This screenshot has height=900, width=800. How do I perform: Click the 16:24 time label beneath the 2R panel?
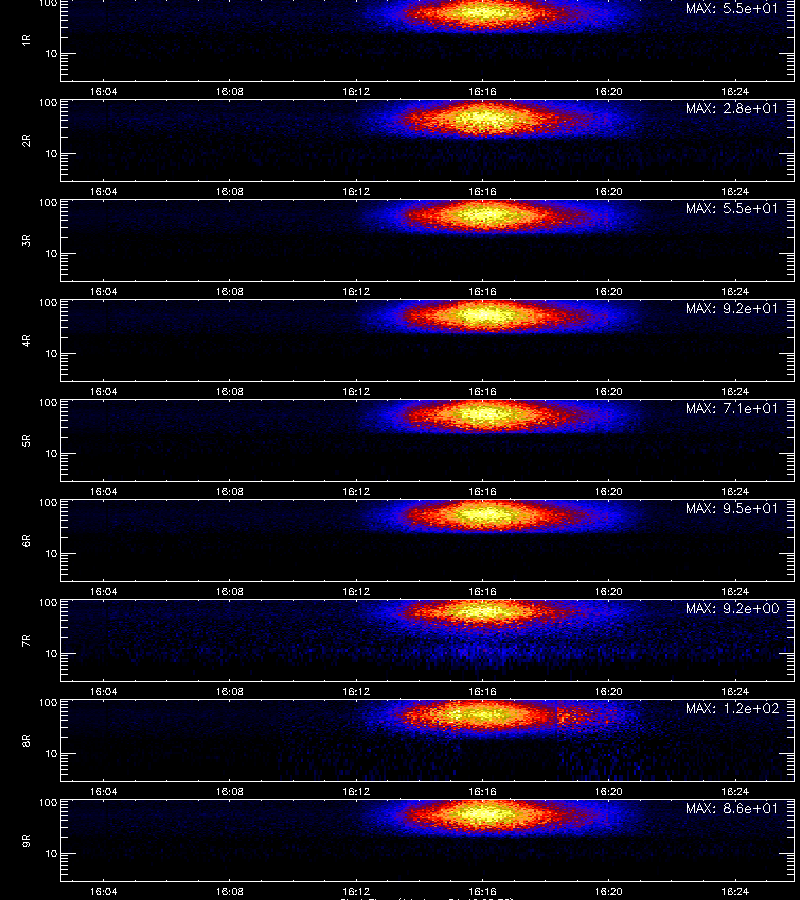[x=735, y=192]
